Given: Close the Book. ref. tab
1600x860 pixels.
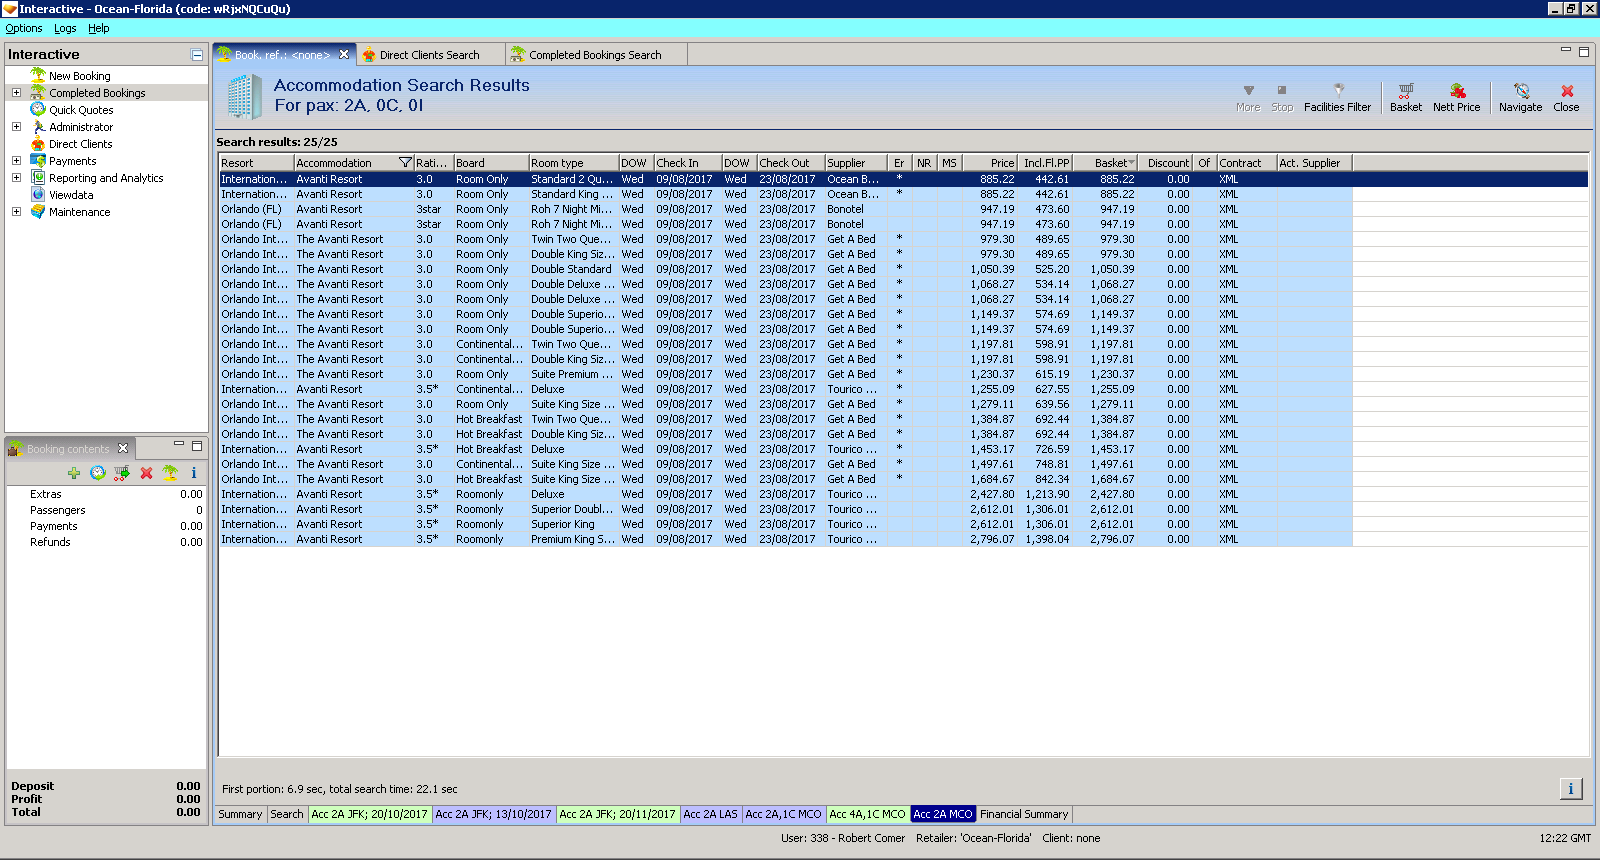Looking at the screenshot, I should click(344, 55).
